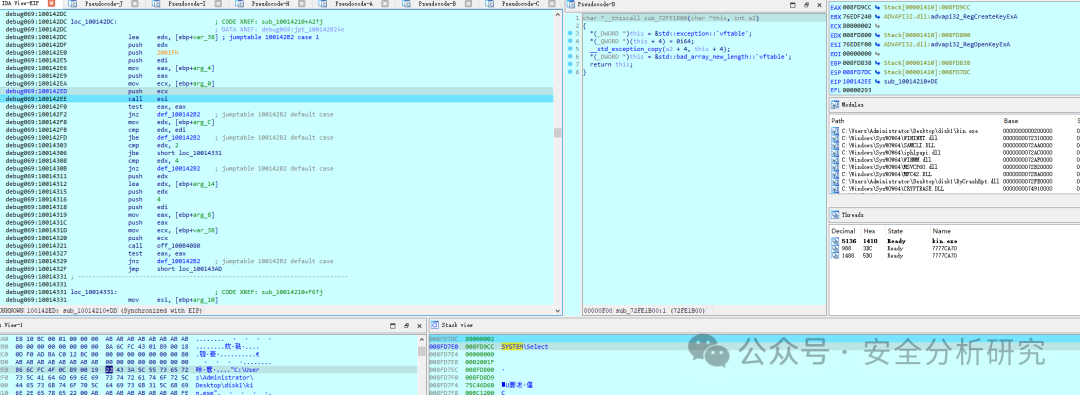Select the highlighted call esi instruction line
This screenshot has height=395, width=1080.
tap(276, 99)
